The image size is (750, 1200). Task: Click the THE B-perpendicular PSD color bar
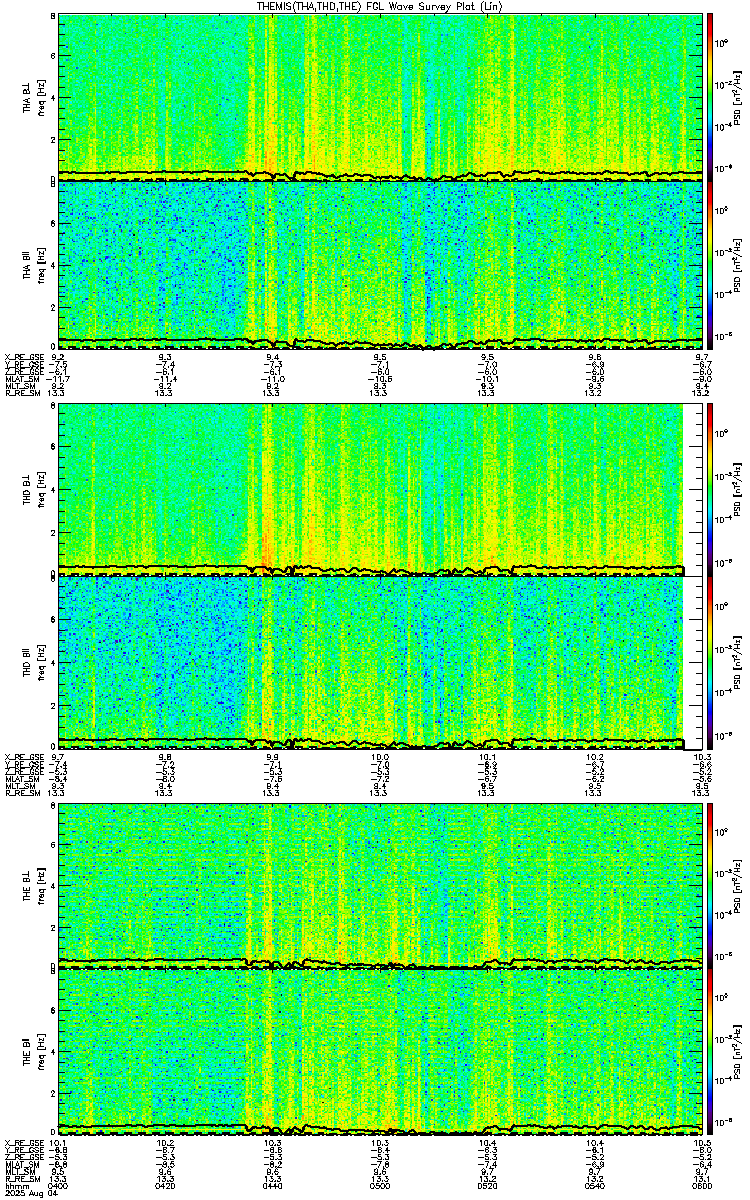click(710, 883)
